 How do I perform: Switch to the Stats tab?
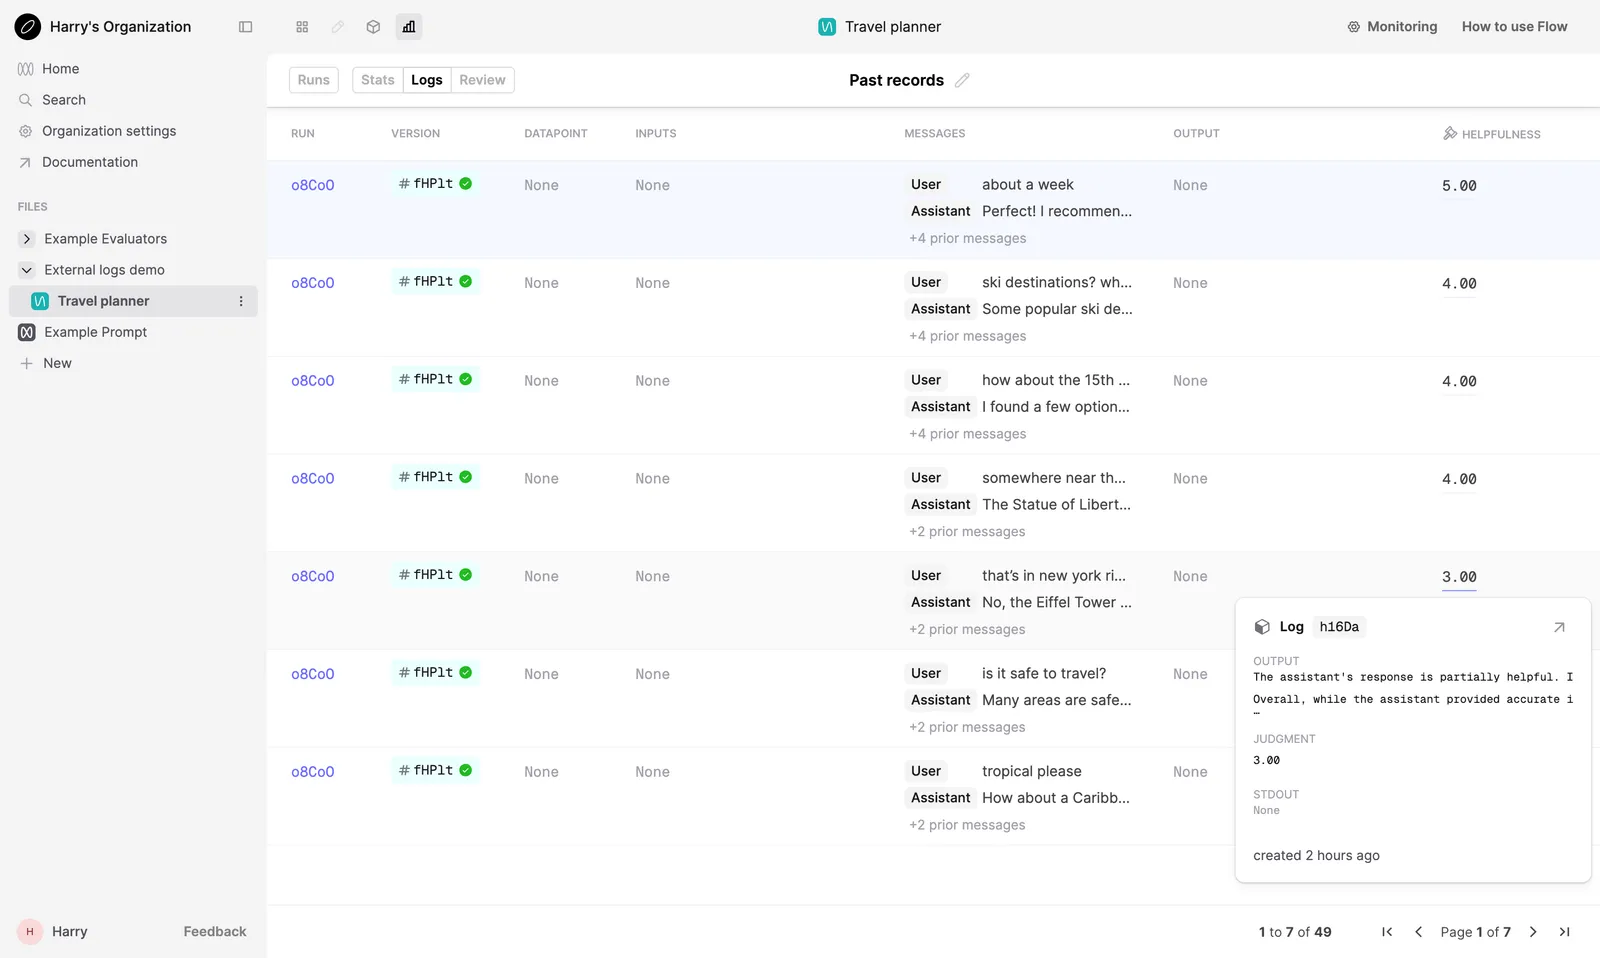click(378, 80)
